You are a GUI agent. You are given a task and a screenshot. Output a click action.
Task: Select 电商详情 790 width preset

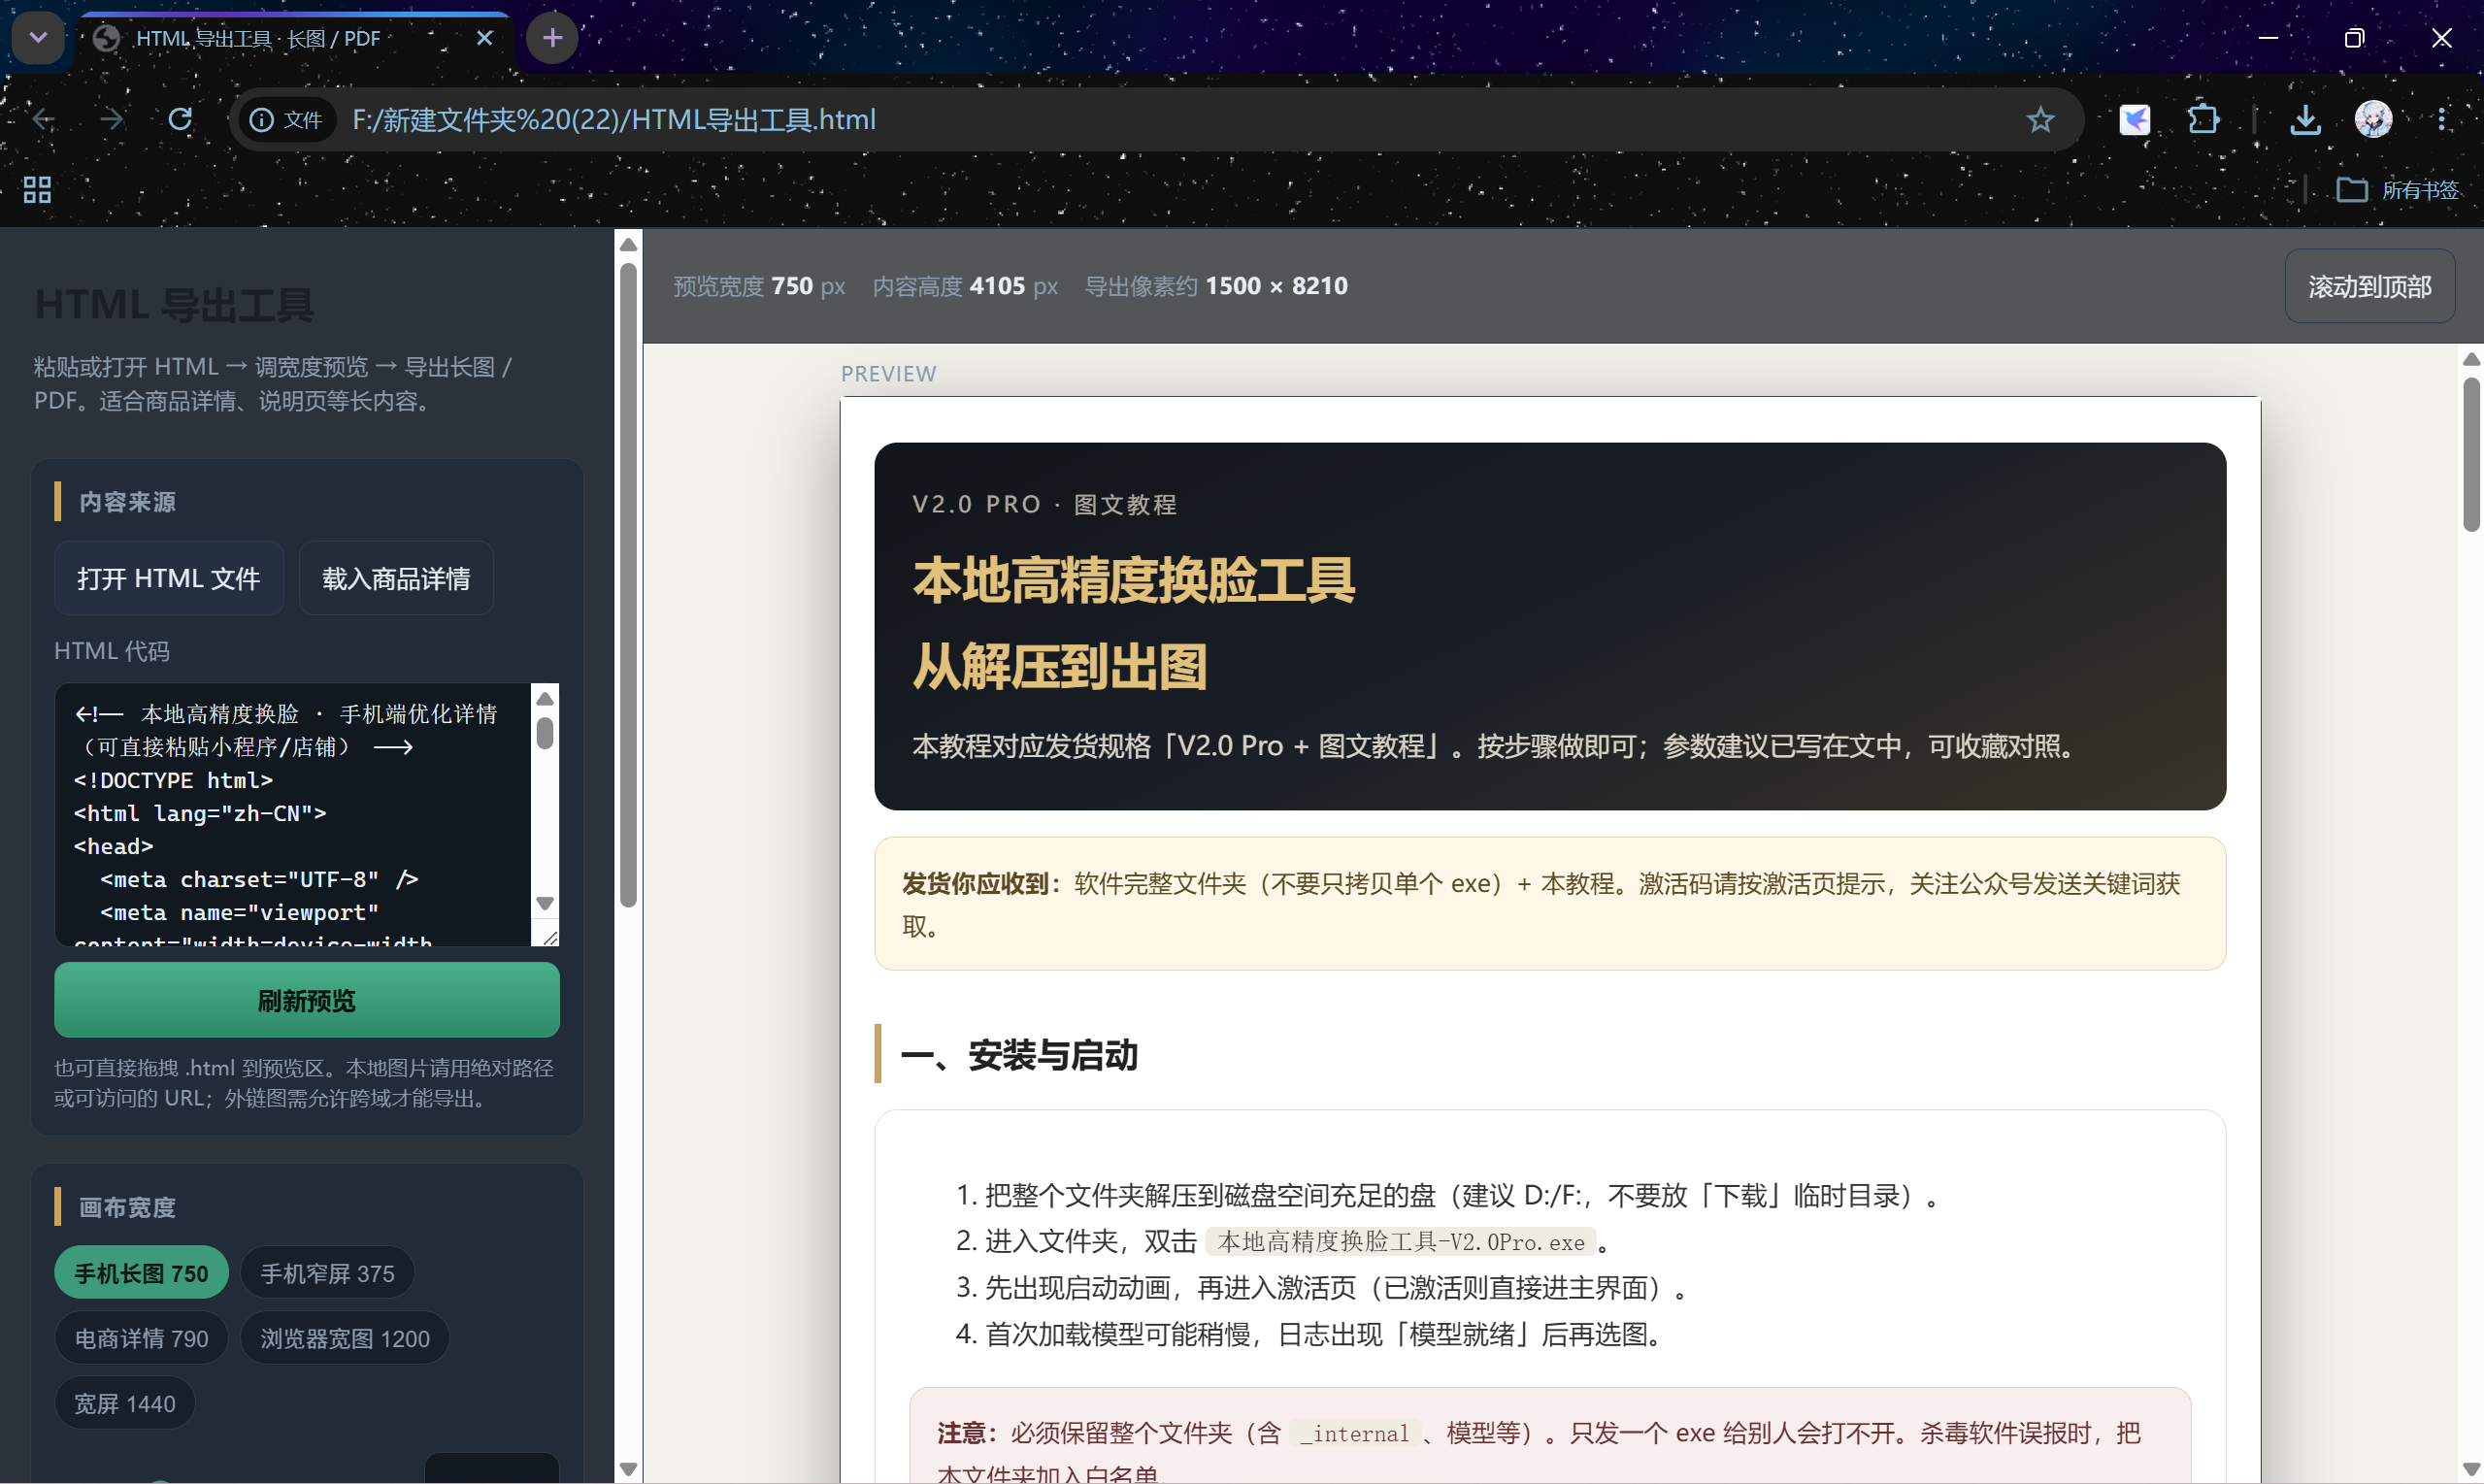[x=141, y=1338]
